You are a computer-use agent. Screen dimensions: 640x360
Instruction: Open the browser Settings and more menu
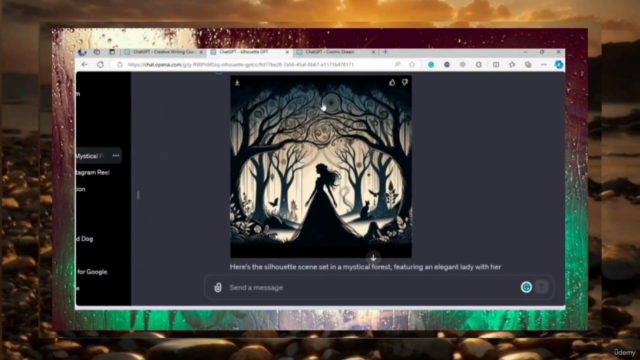pyautogui.click(x=544, y=64)
